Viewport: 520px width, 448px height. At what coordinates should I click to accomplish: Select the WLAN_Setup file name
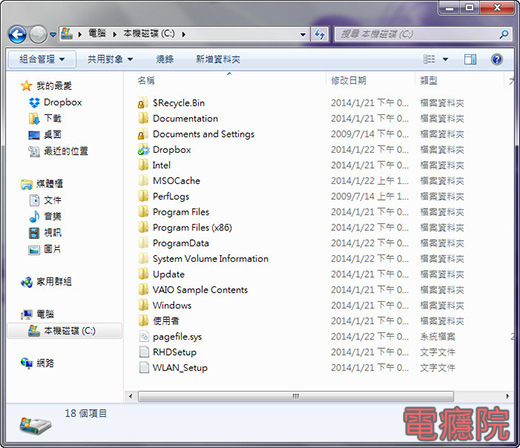[180, 368]
